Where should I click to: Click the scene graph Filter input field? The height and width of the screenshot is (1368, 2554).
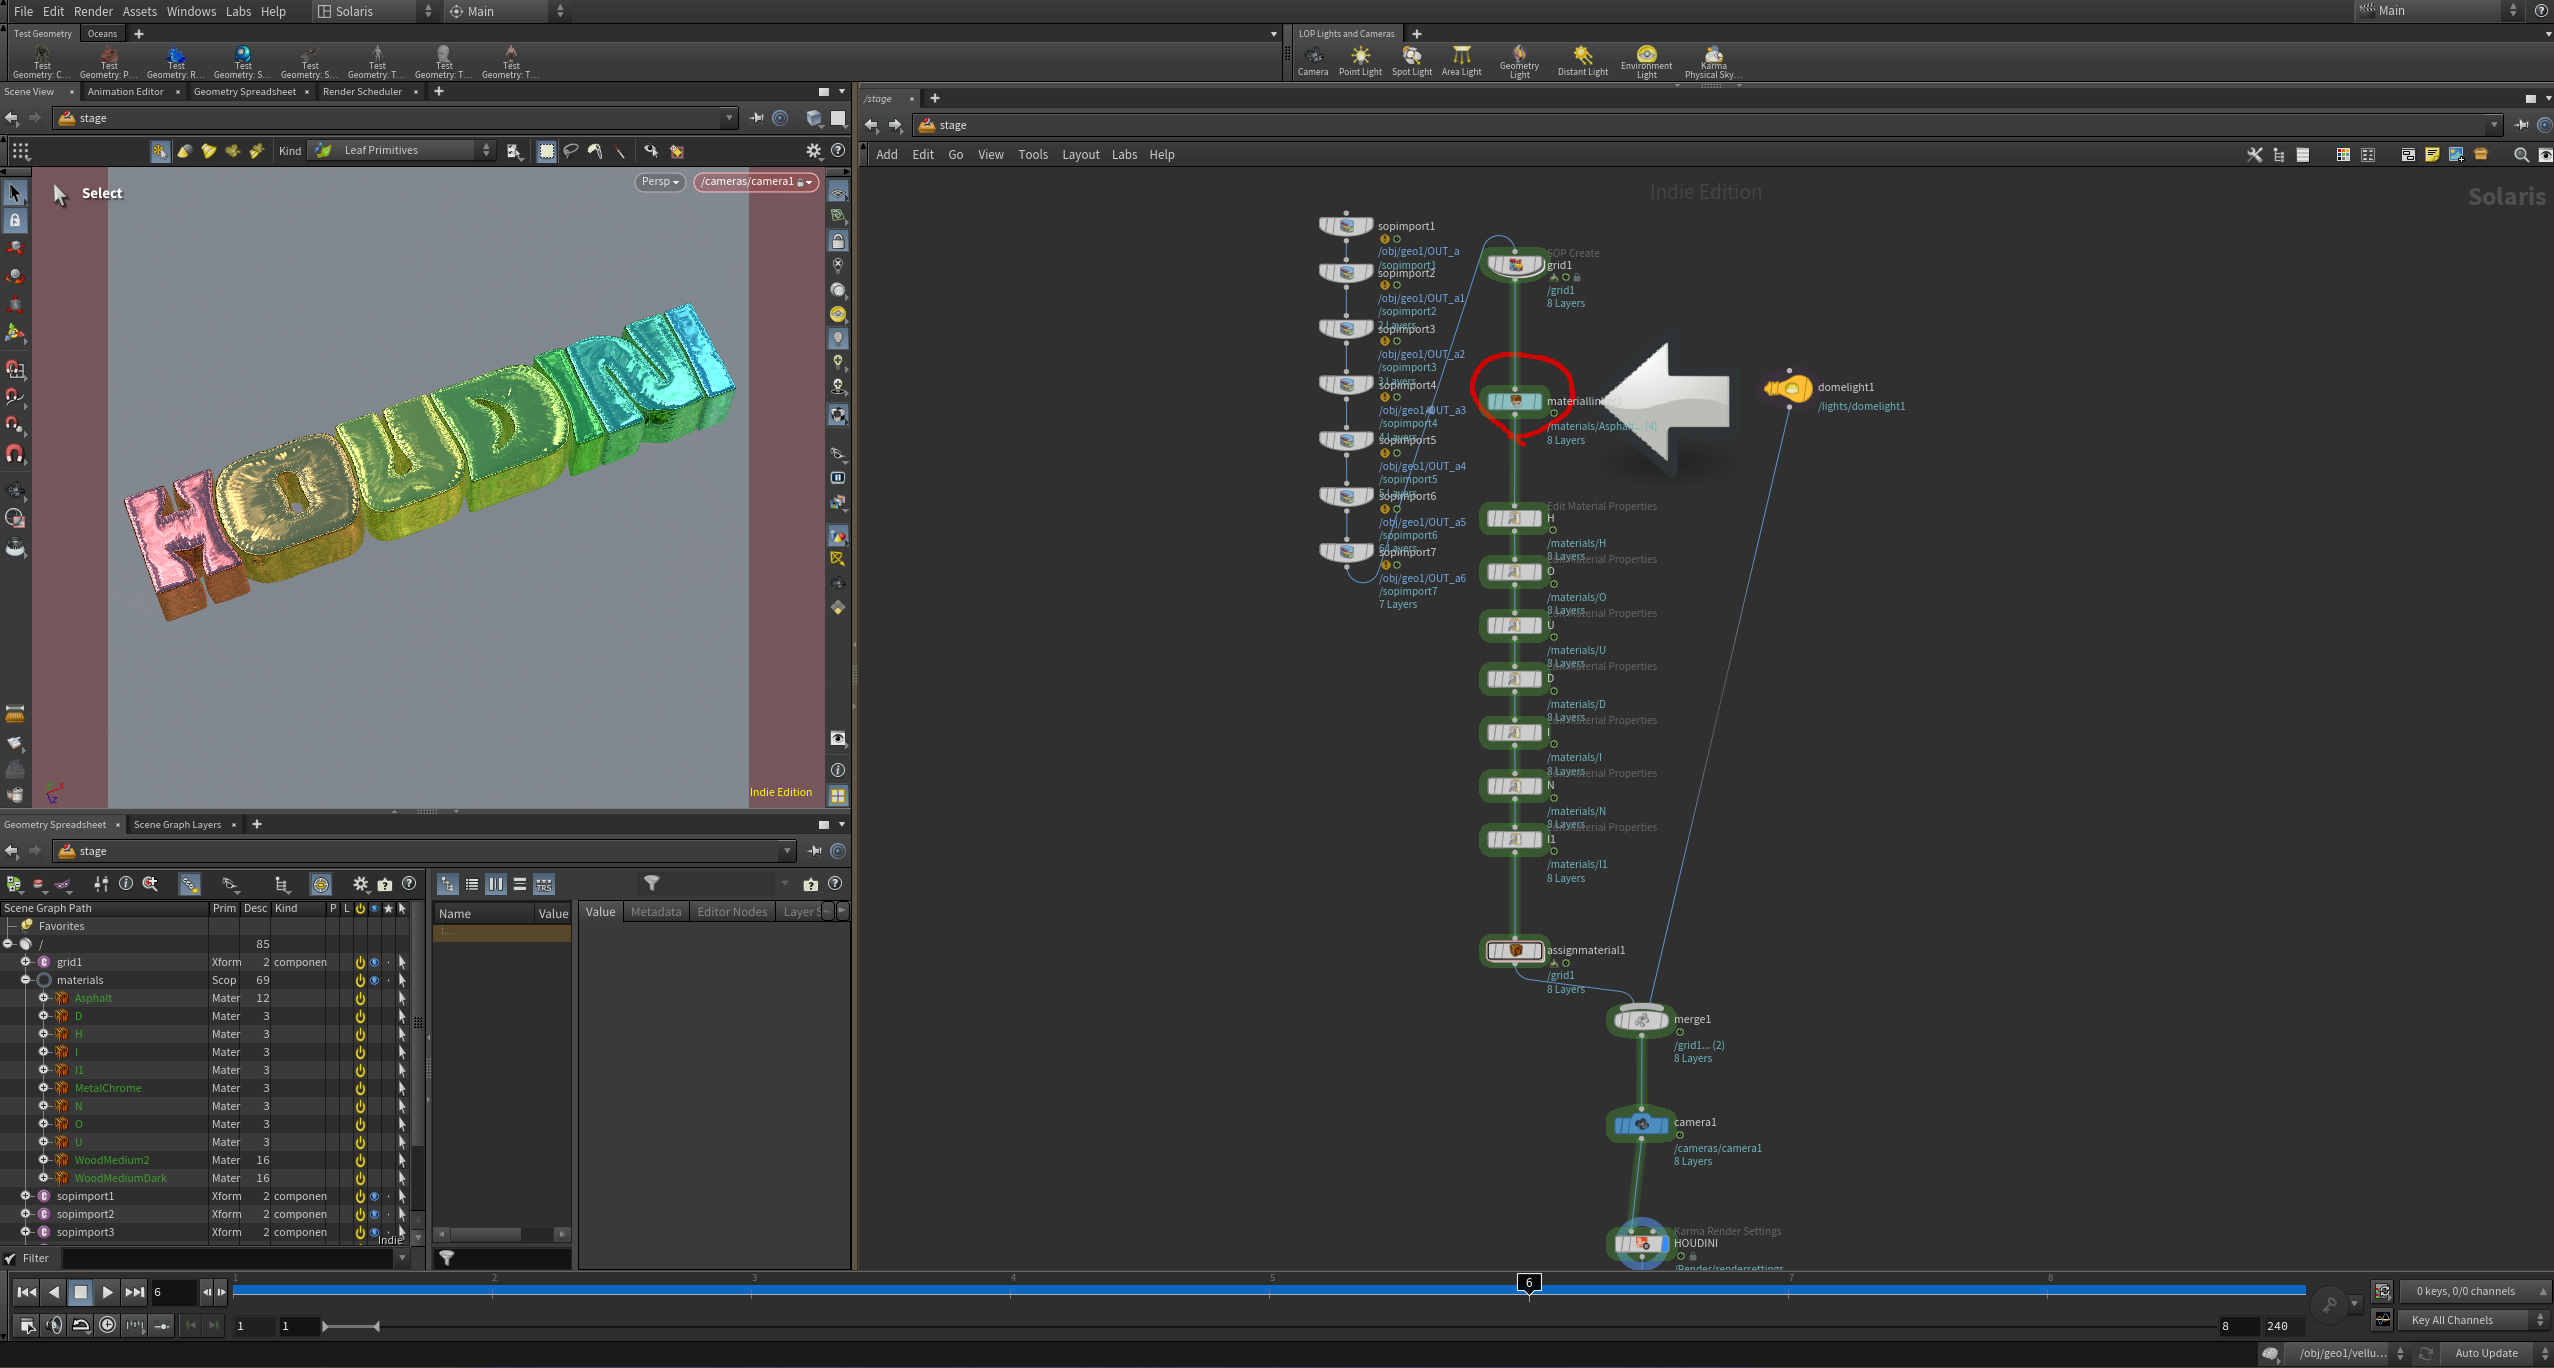click(229, 1259)
